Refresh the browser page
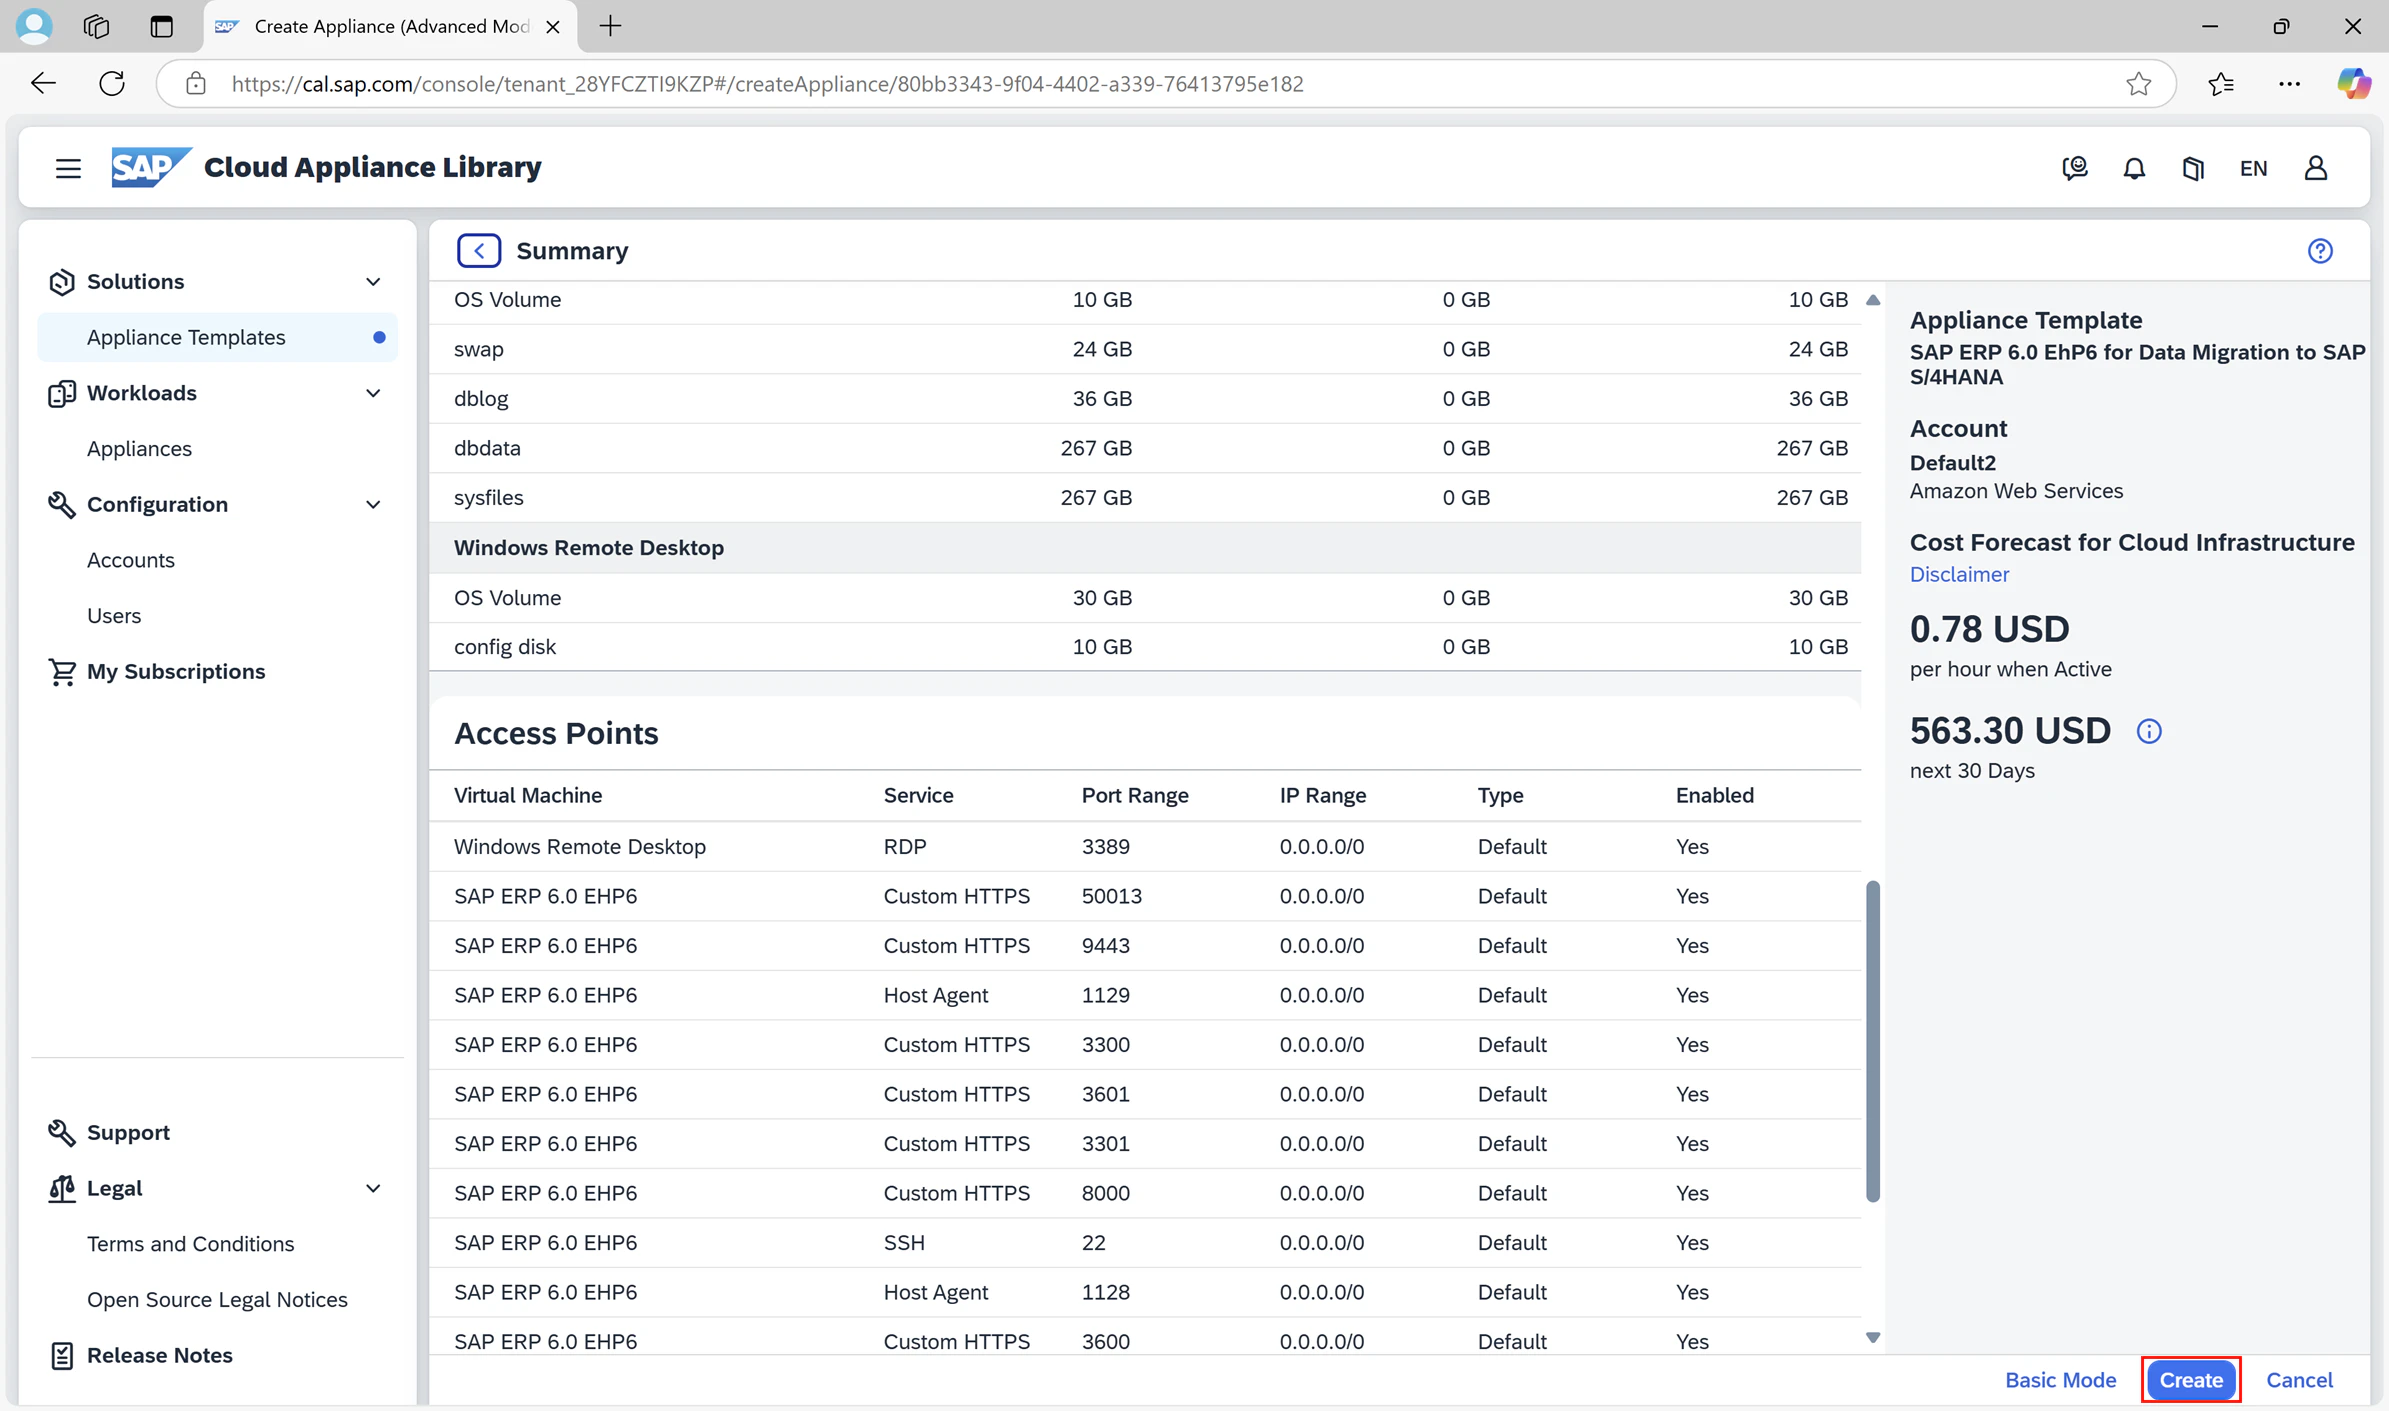The image size is (2389, 1411). point(112,84)
